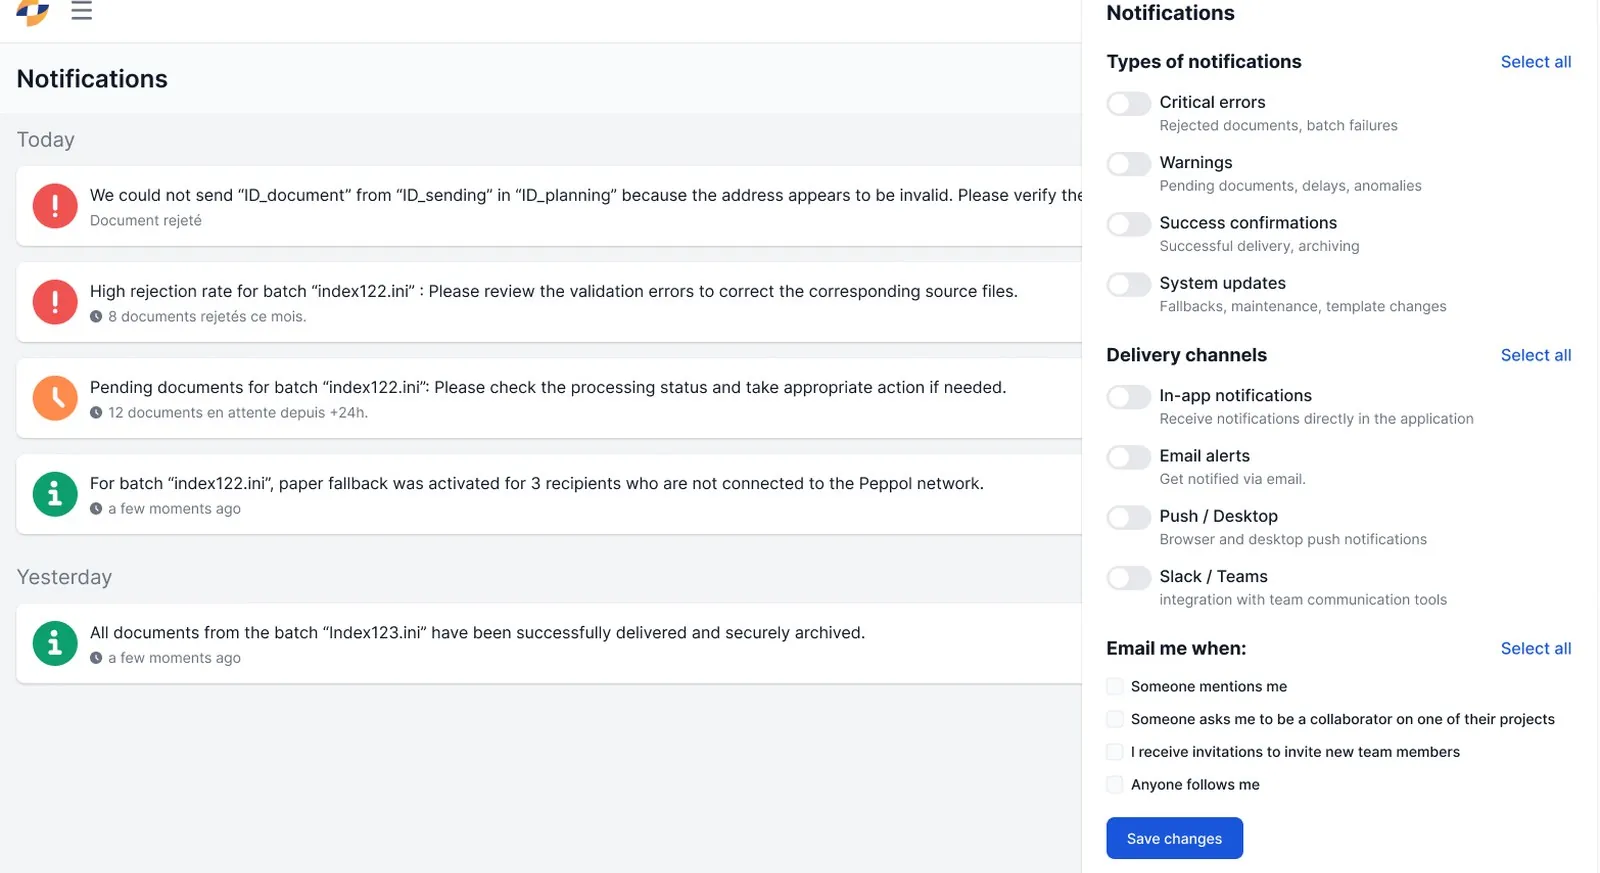This screenshot has width=1600, height=873.
Task: Click clock icon beside 12 documents en attente
Action: point(96,412)
